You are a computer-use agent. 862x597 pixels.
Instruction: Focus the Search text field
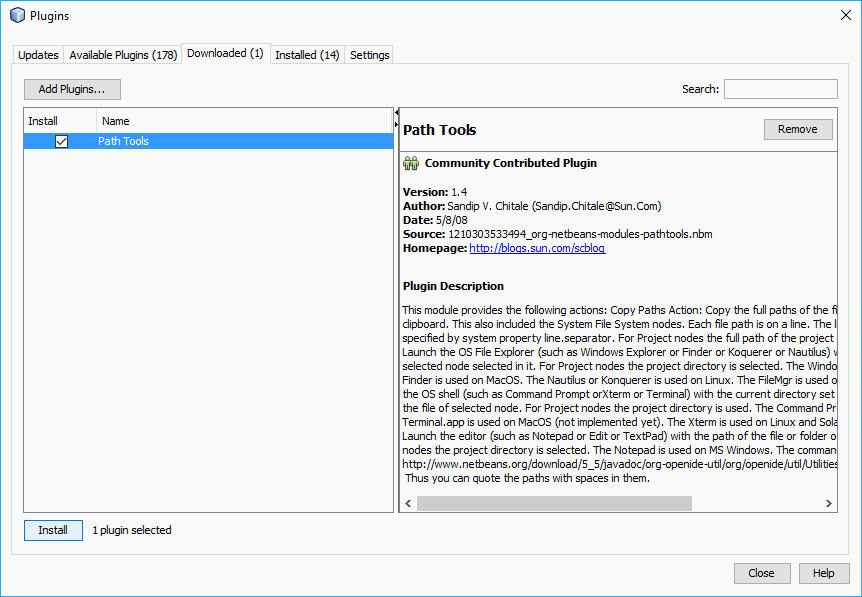click(x=780, y=89)
